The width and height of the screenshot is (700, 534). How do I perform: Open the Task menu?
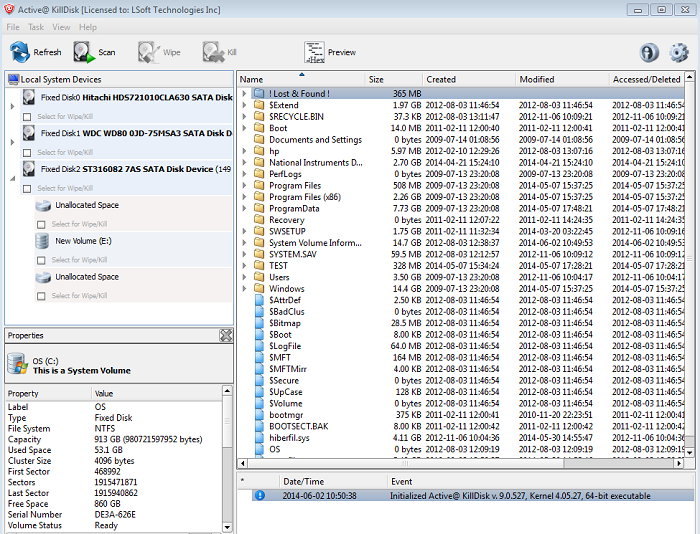tap(36, 27)
